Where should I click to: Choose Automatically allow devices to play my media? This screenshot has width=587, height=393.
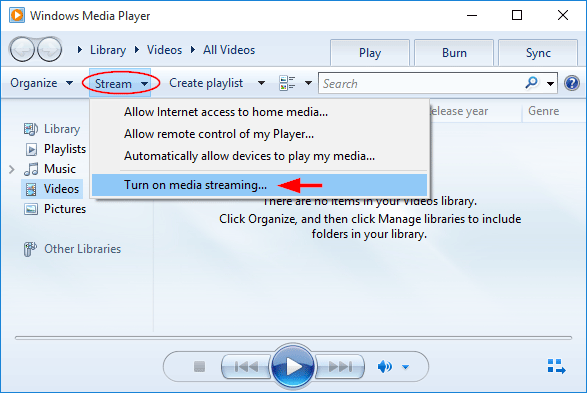tap(259, 156)
